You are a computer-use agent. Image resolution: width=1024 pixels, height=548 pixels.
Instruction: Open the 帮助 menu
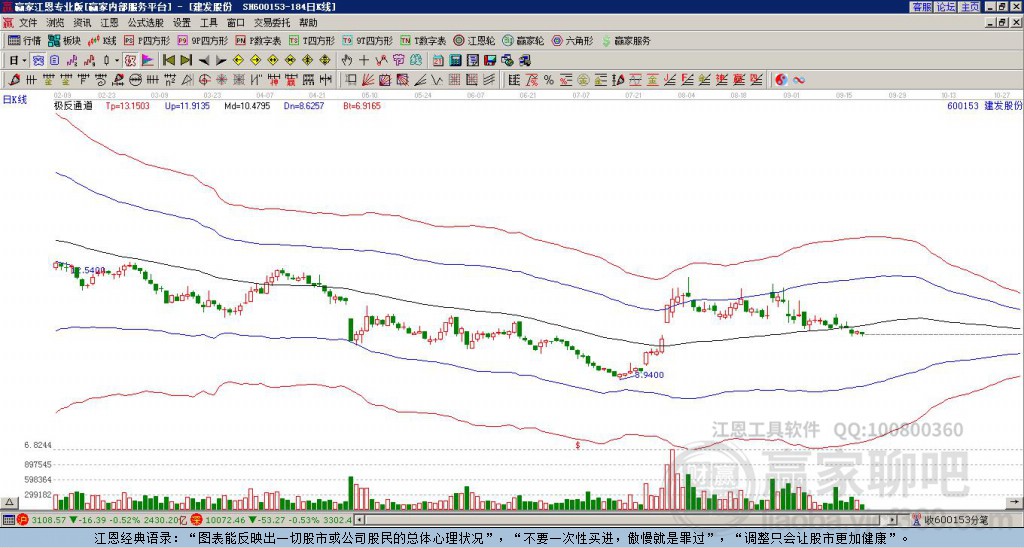pos(308,23)
